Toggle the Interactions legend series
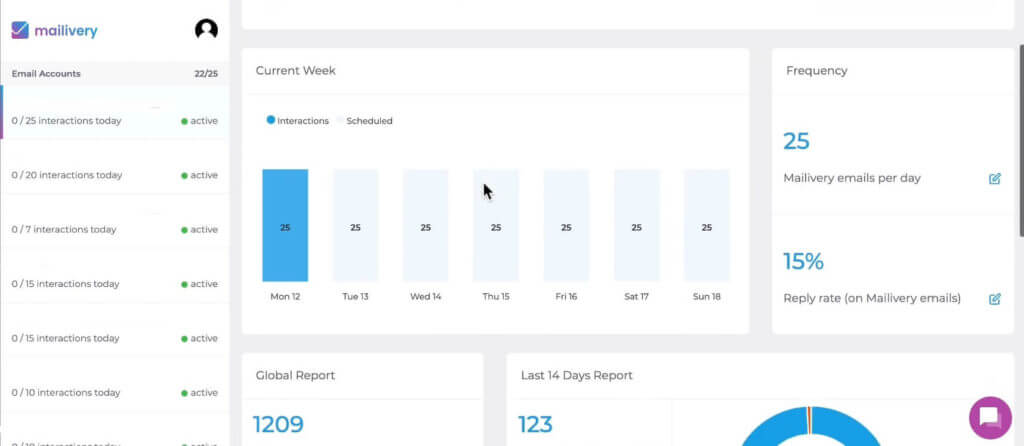The width and height of the screenshot is (1024, 446). click(298, 121)
